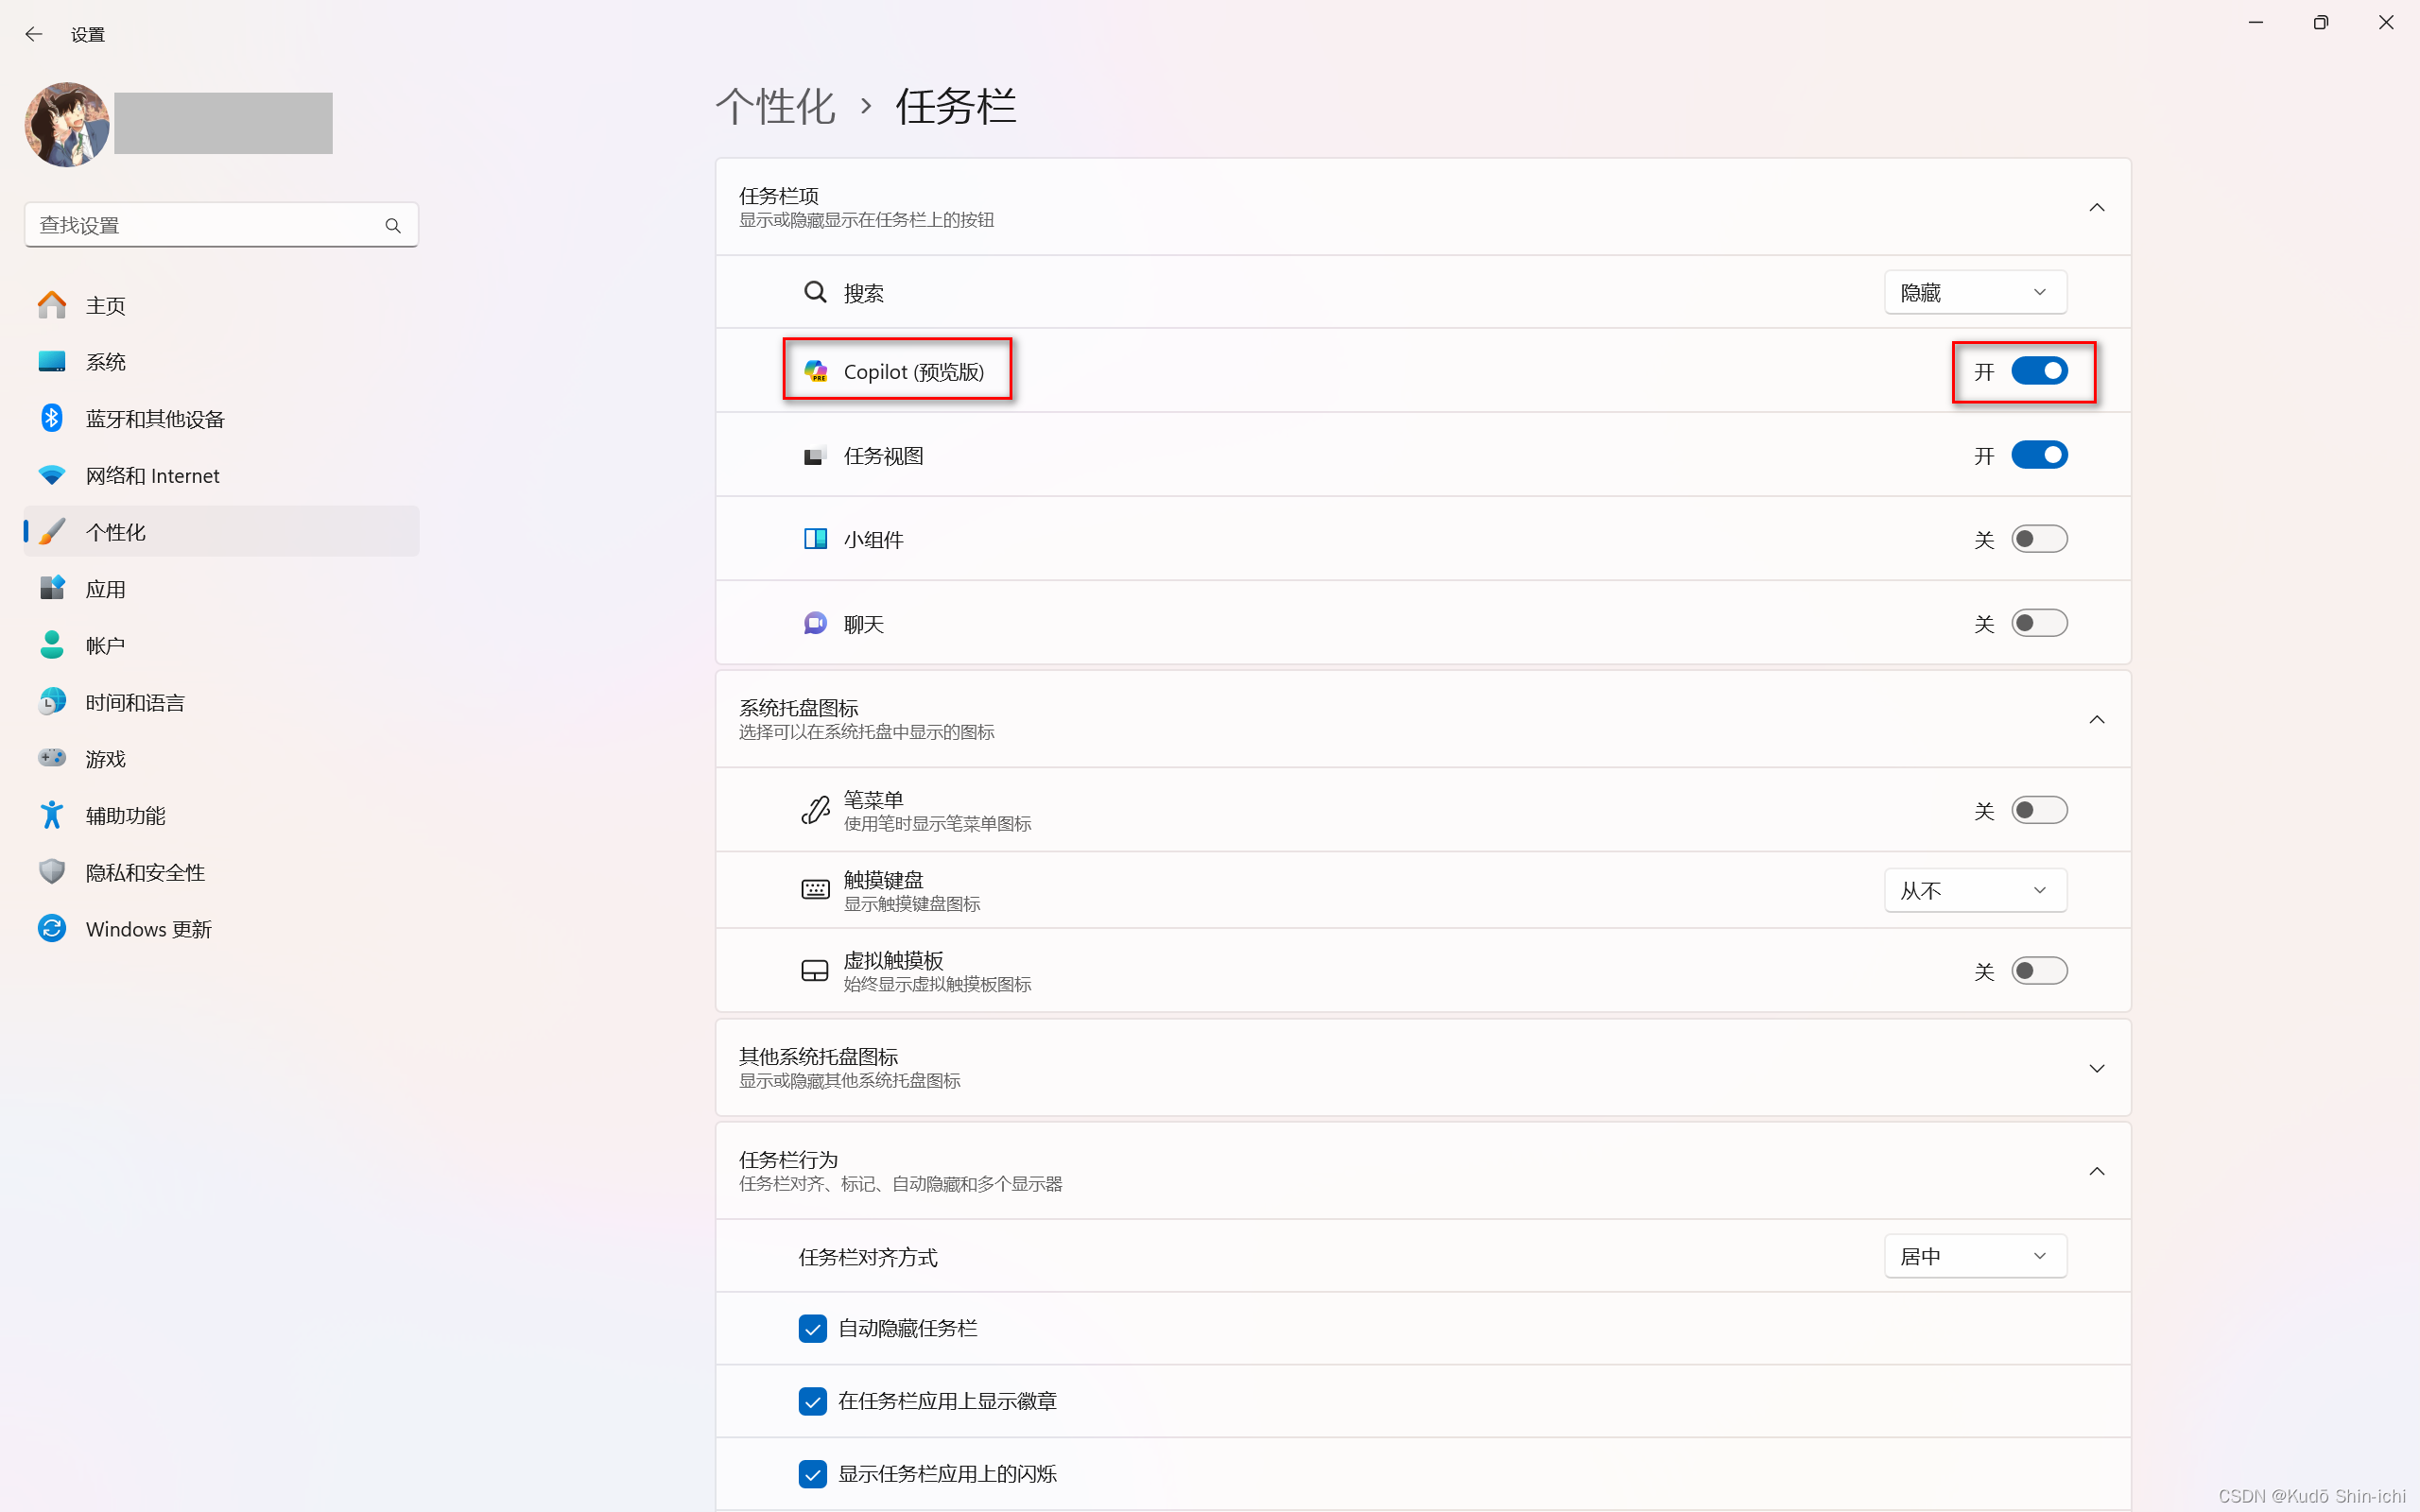The height and width of the screenshot is (1512, 2420).
Task: Click the 帐户 person icon
Action: pyautogui.click(x=52, y=645)
